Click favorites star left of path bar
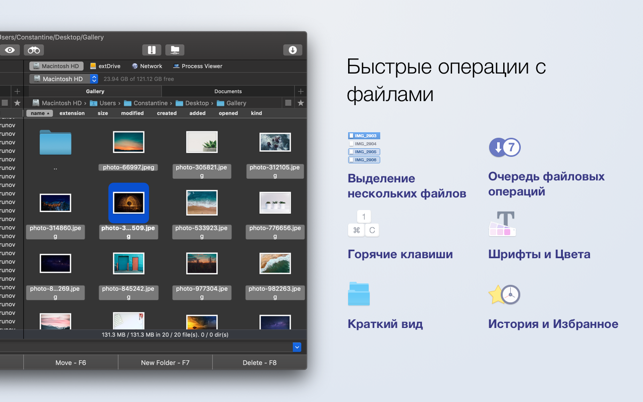643x402 pixels. coord(17,103)
